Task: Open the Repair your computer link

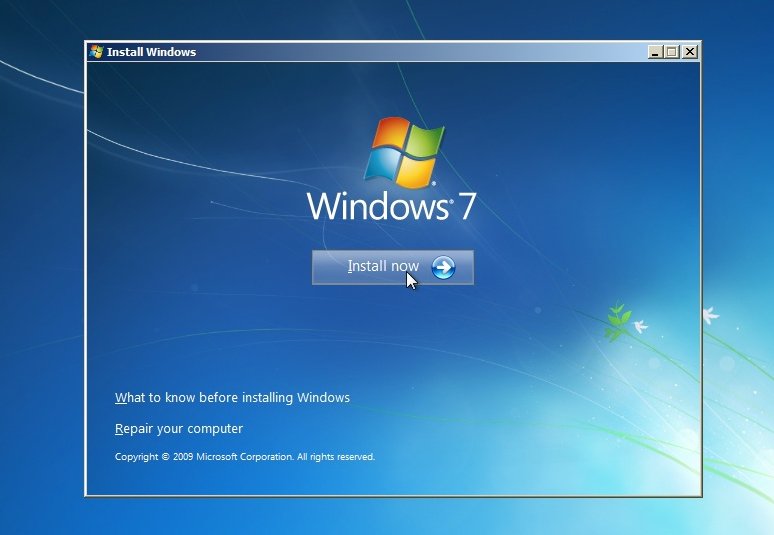Action: [179, 429]
